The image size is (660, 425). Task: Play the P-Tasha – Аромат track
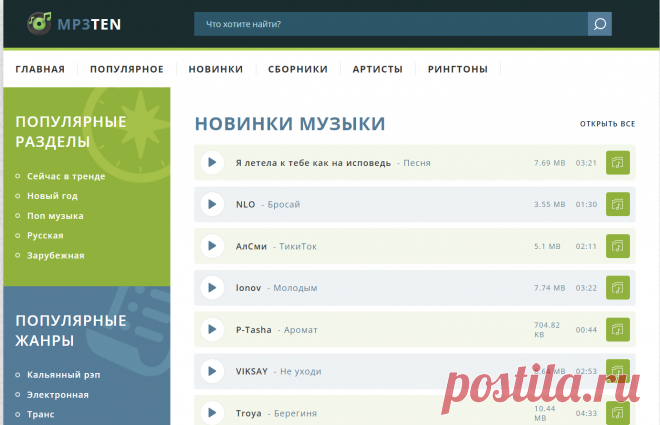(211, 329)
